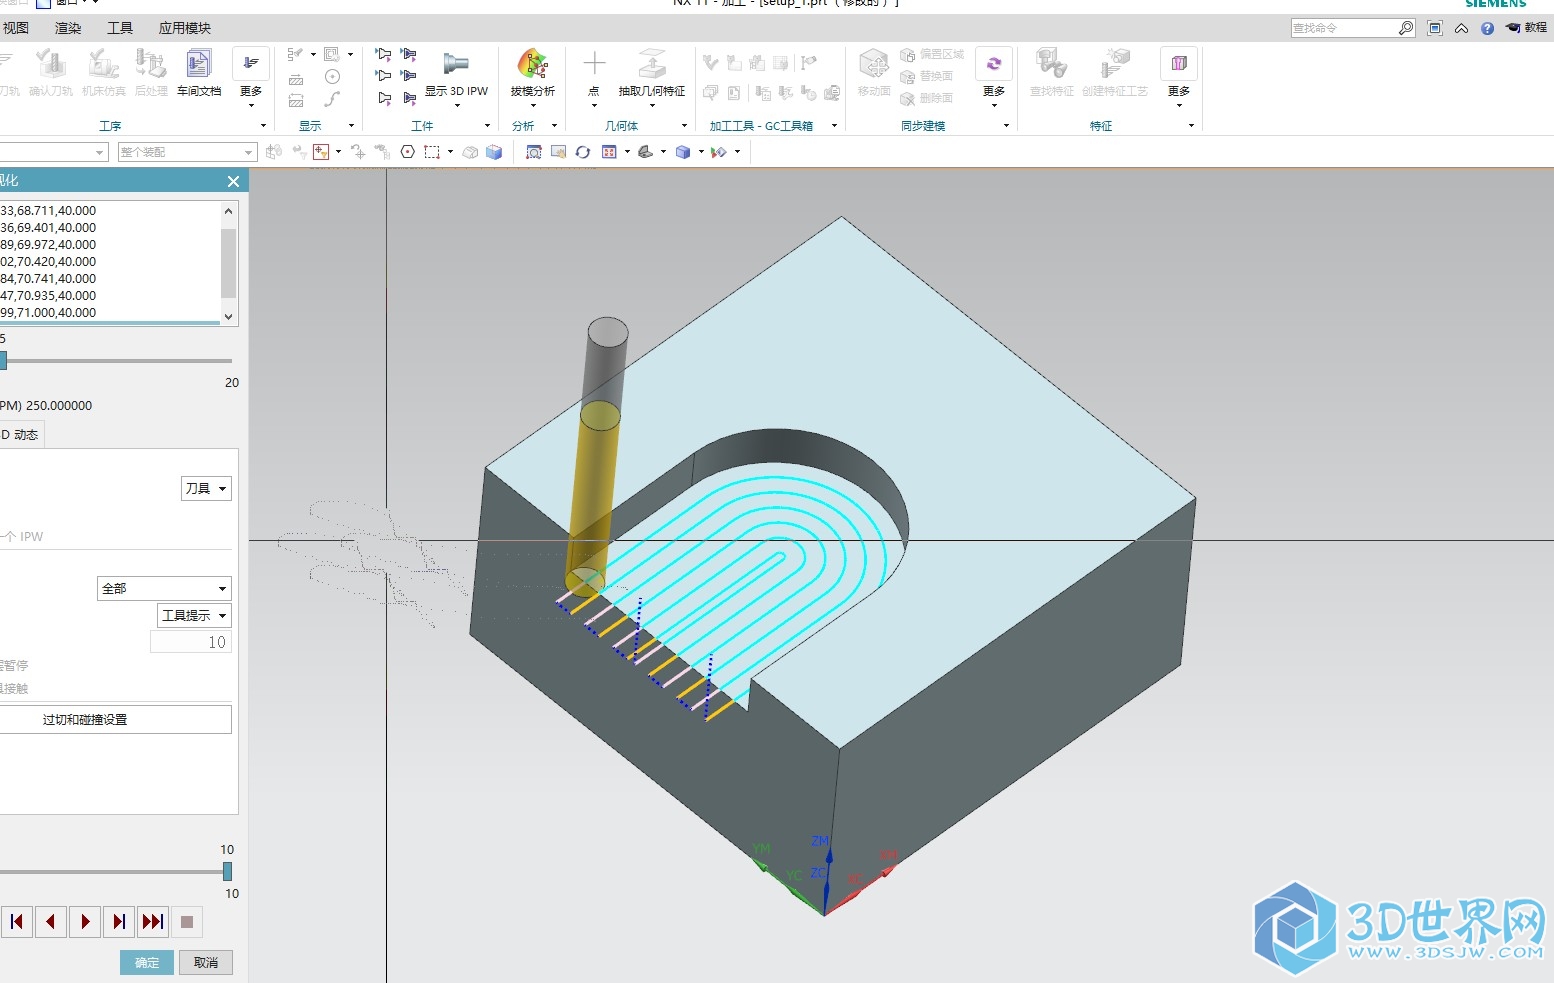The image size is (1554, 983).
Task: Close the tool path visualization dialog
Action: pyautogui.click(x=233, y=181)
